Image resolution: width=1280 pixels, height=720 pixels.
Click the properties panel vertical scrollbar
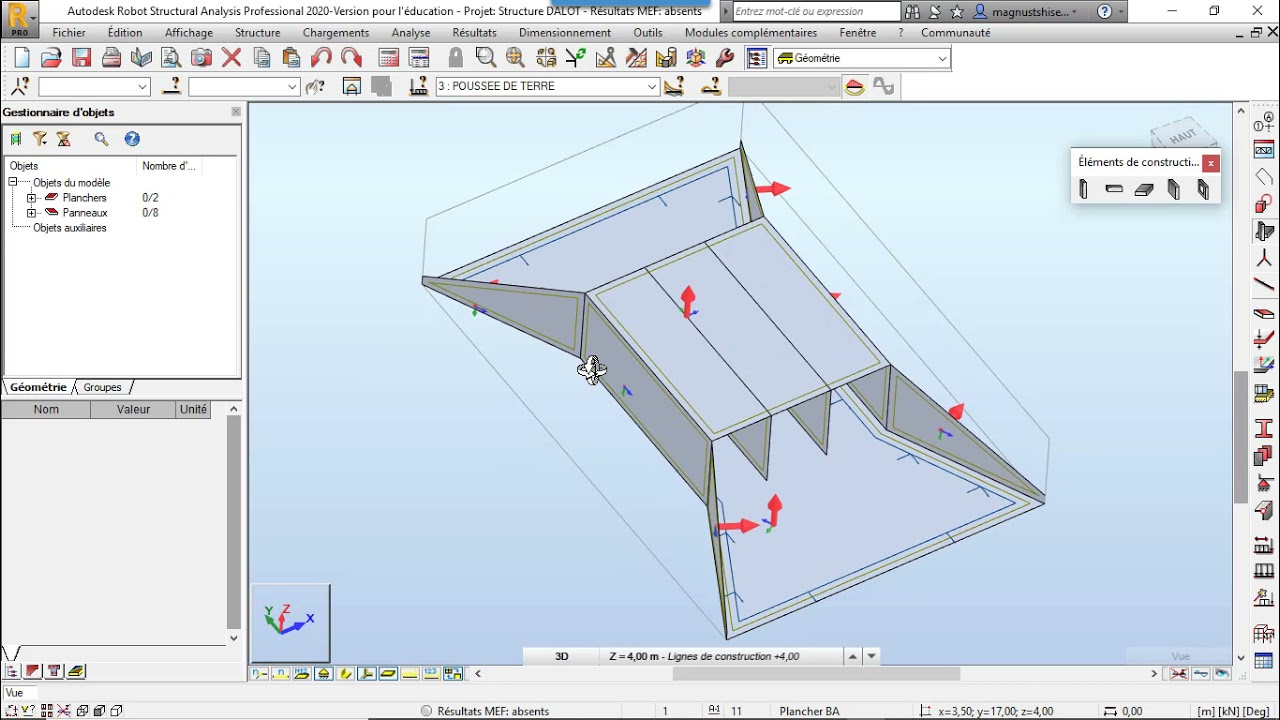[x=234, y=522]
